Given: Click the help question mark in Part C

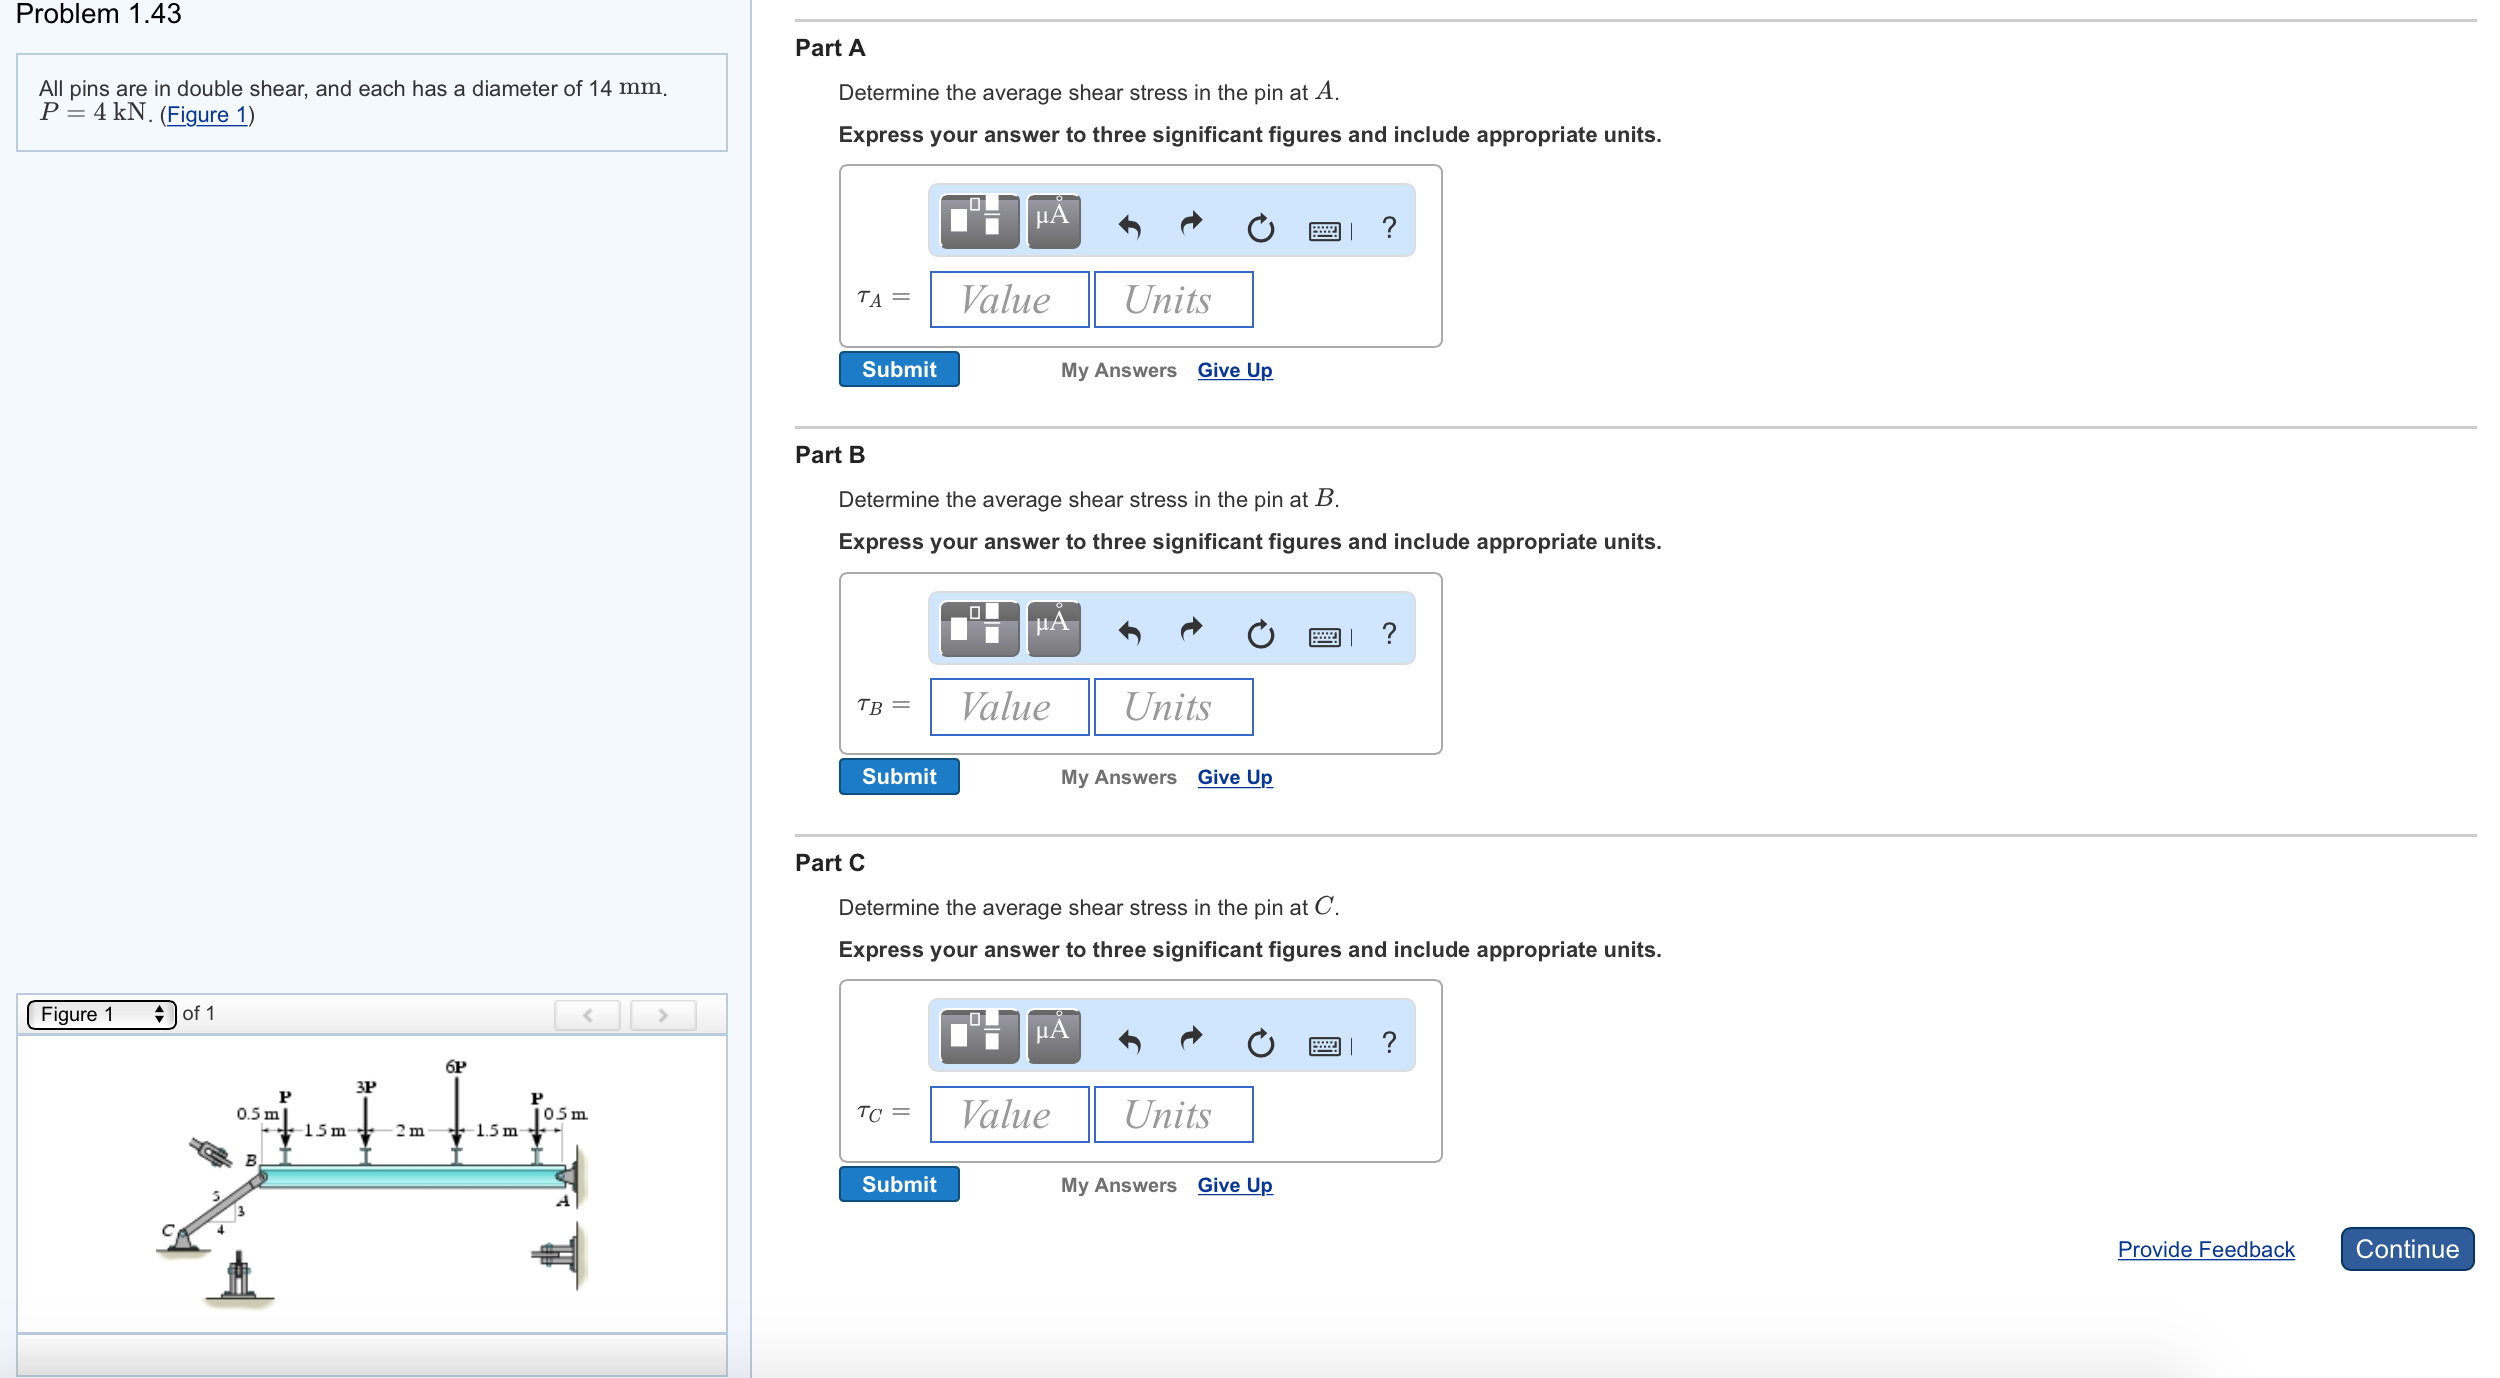Looking at the screenshot, I should 1388,1042.
